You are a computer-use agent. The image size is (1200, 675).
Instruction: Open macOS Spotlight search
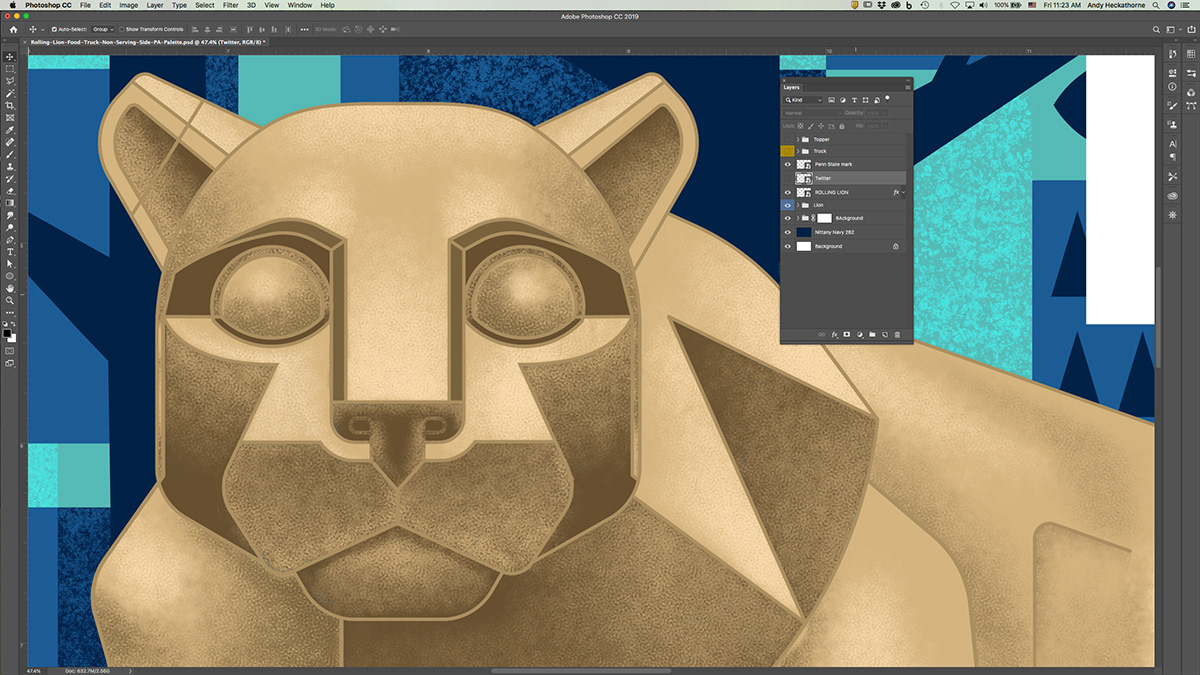click(1156, 5)
